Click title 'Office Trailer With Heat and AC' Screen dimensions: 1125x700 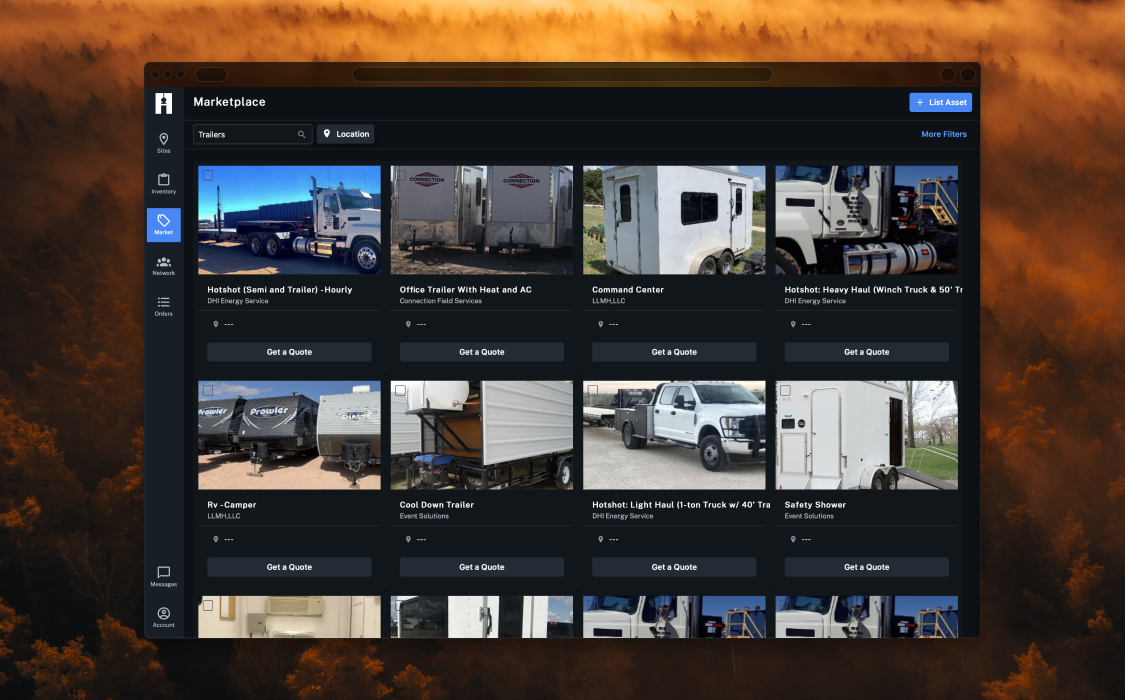[466, 290]
